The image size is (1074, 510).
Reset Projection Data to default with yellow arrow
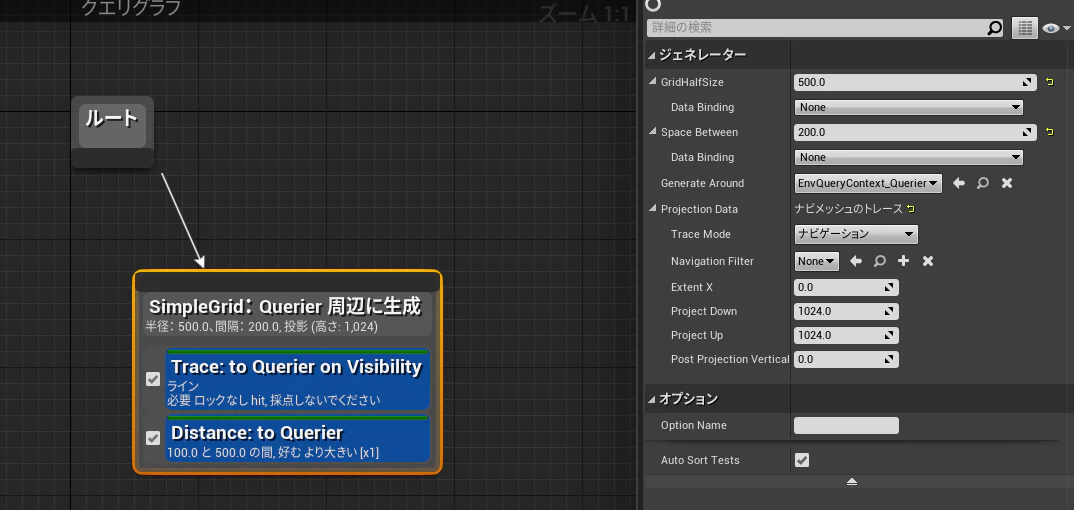(910, 209)
